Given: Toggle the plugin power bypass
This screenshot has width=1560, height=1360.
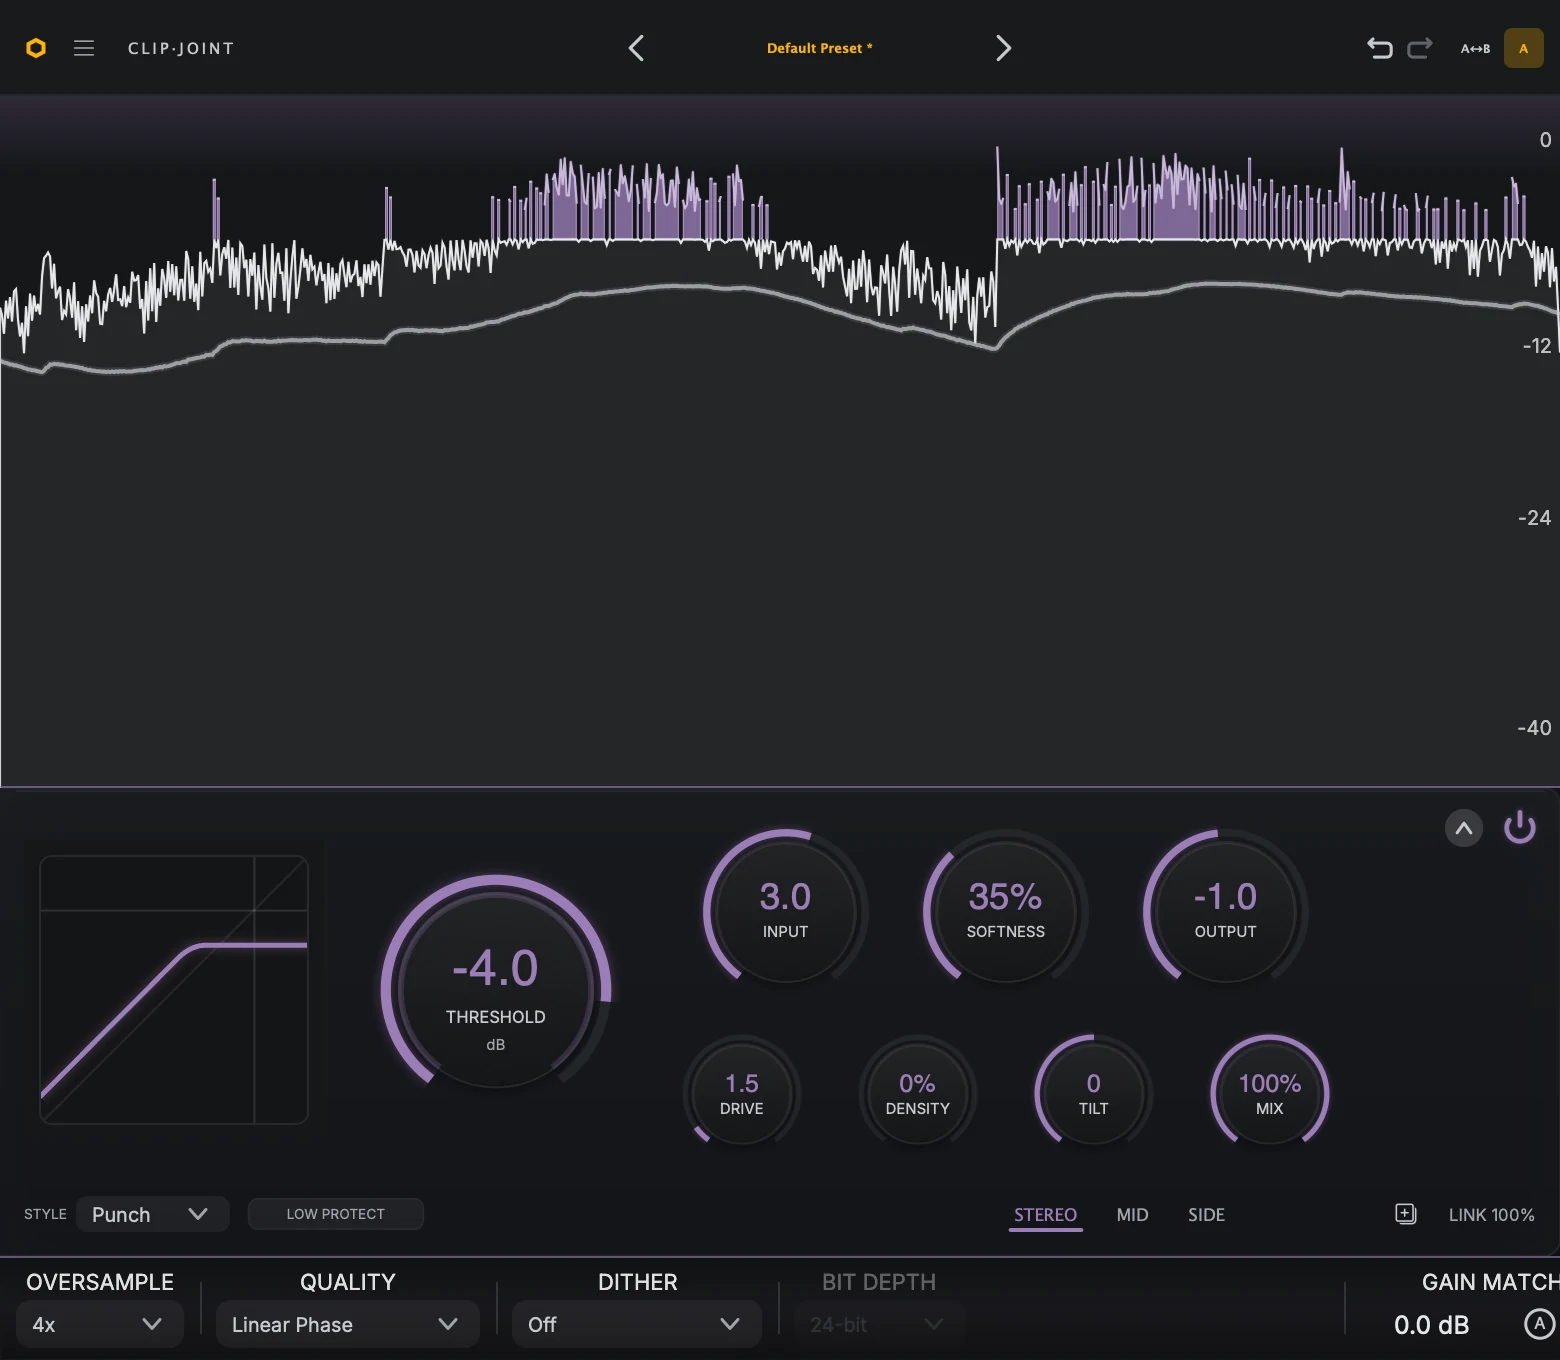Looking at the screenshot, I should 1520,828.
